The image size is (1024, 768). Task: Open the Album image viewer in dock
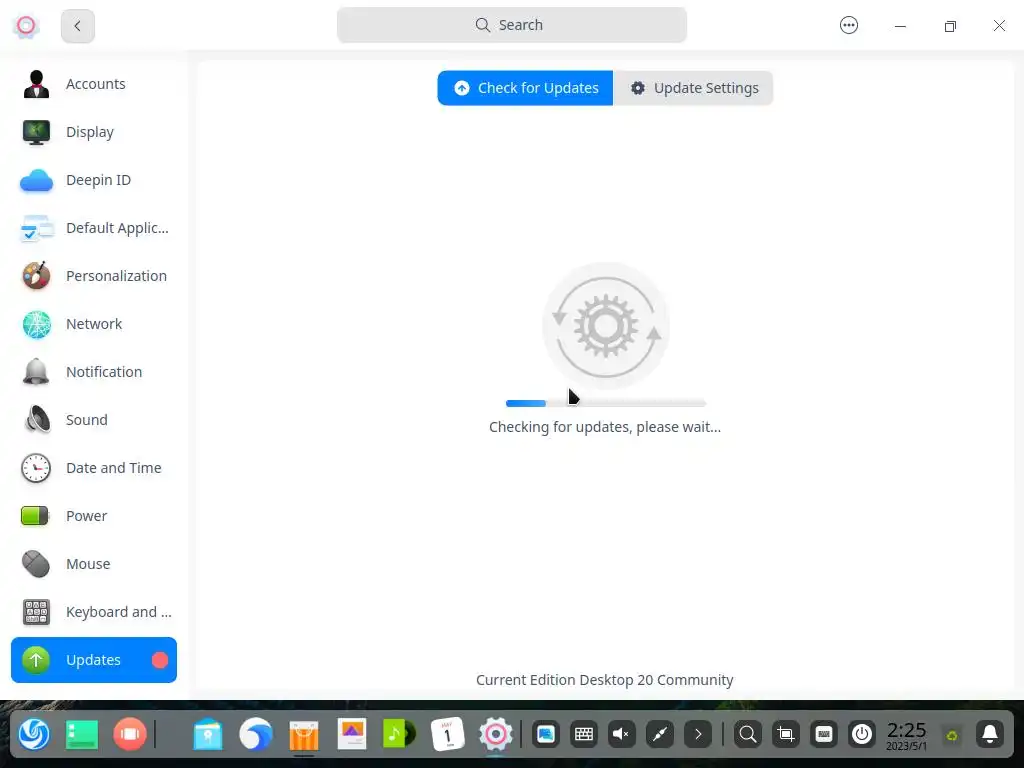point(352,734)
